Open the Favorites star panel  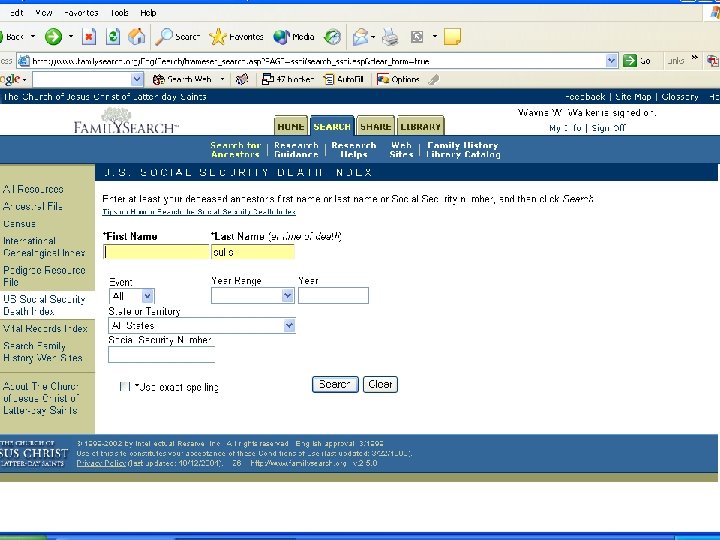236,37
